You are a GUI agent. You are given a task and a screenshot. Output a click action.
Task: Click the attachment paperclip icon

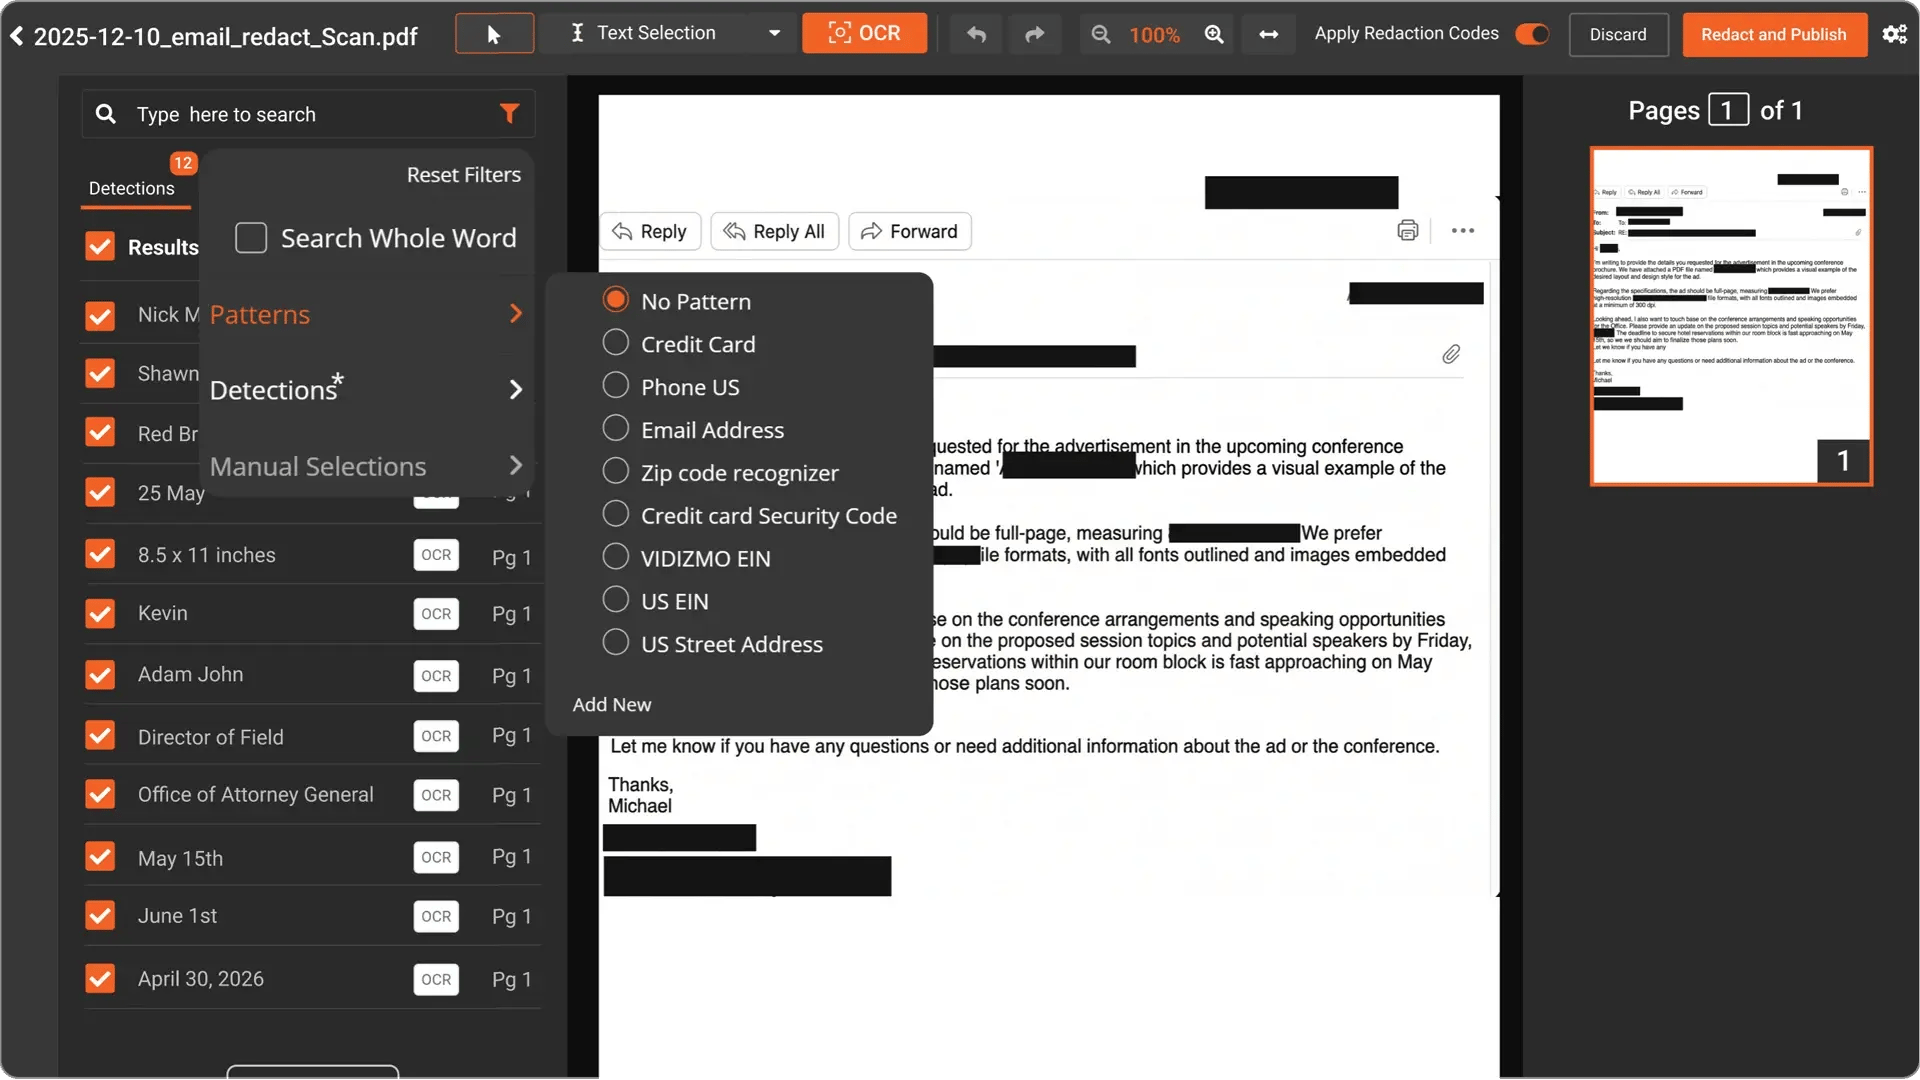tap(1451, 354)
